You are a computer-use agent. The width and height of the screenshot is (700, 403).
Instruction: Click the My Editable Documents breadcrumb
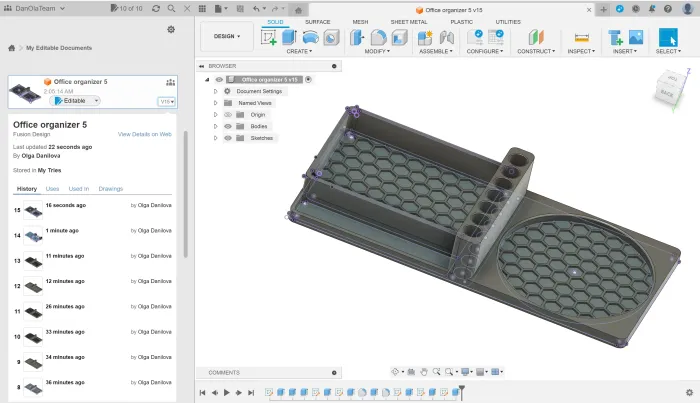[x=58, y=47]
